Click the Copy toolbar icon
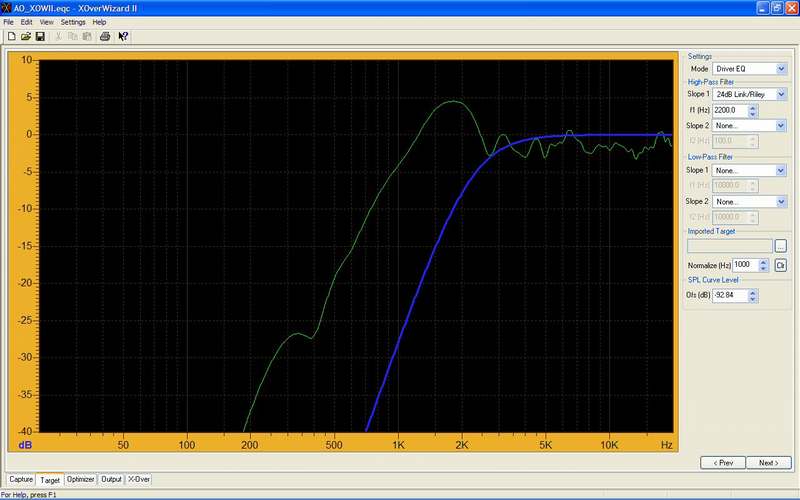 tap(72, 36)
